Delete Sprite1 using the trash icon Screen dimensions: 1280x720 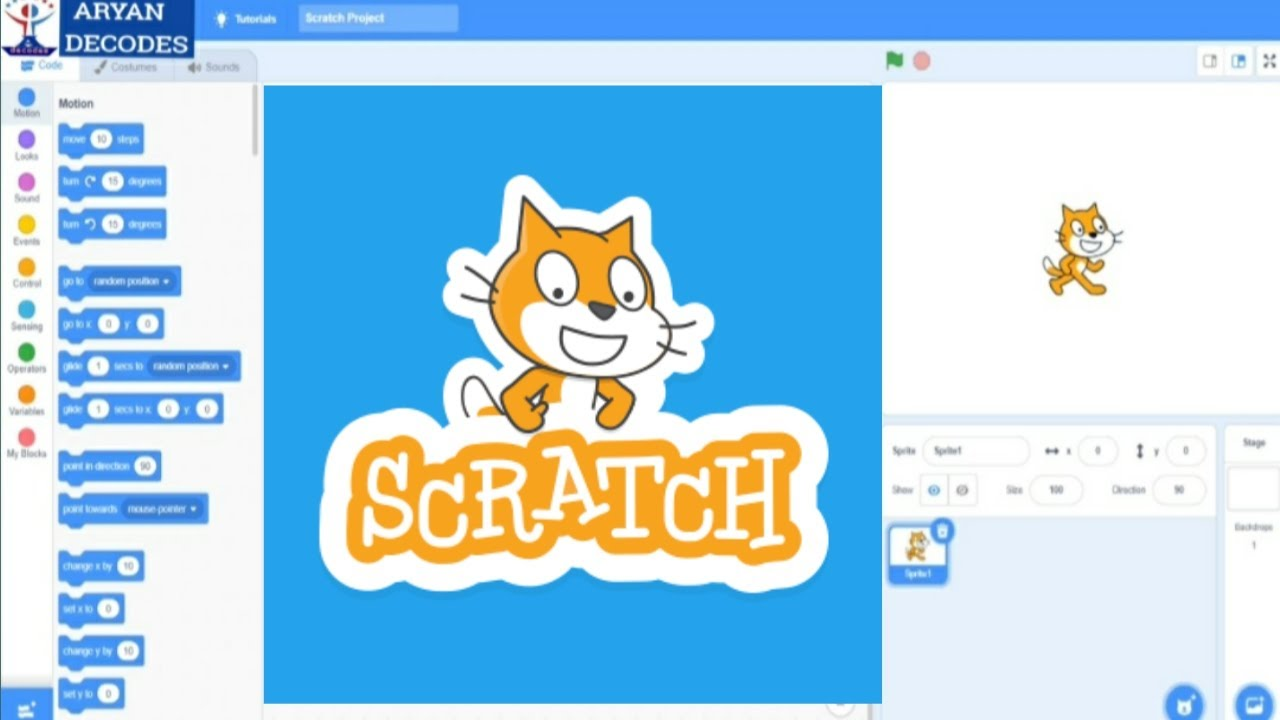[942, 531]
